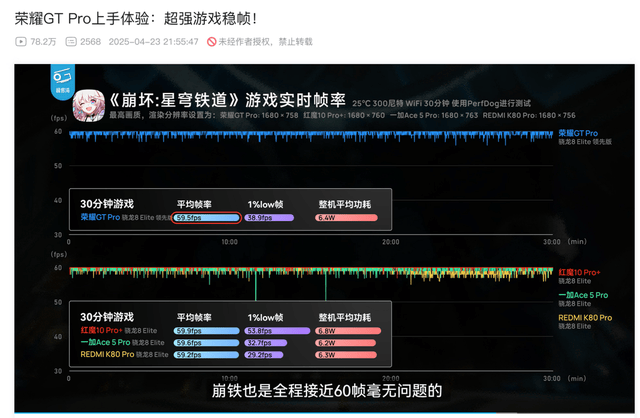
Task: Click the channel logo badge in video corner
Action: (62, 82)
